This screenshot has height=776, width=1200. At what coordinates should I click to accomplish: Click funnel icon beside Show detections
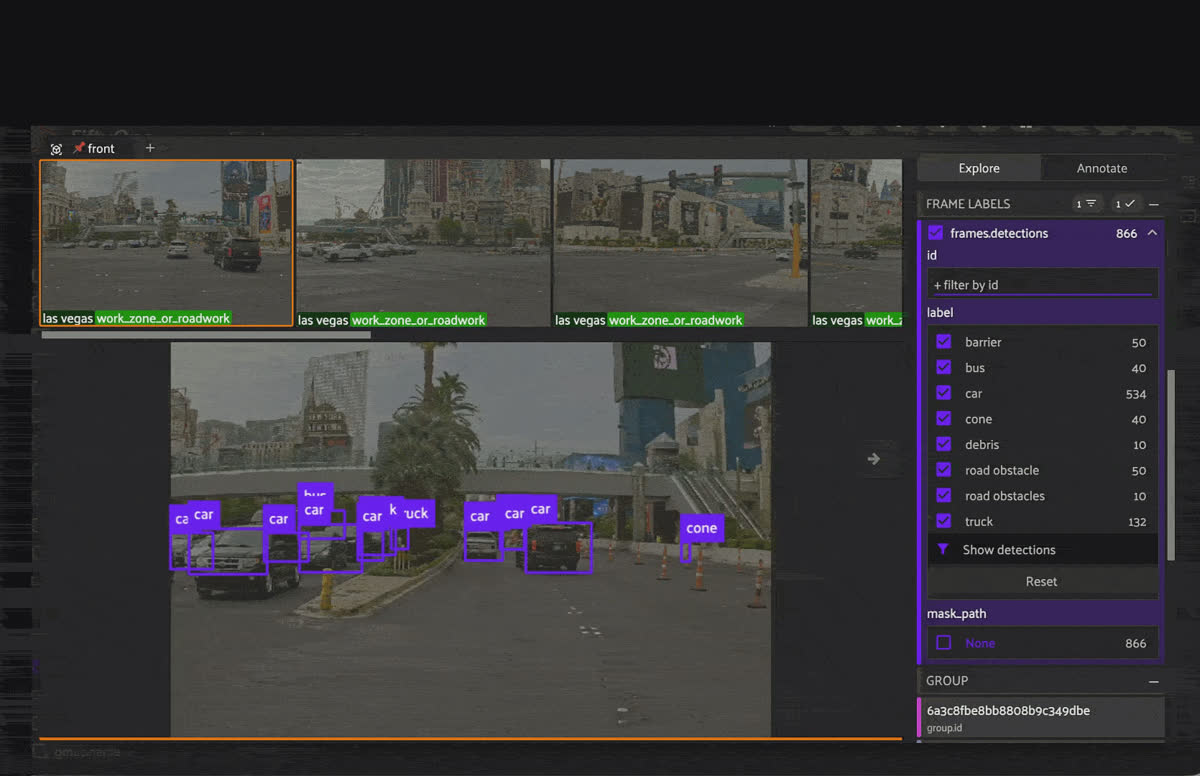point(942,550)
